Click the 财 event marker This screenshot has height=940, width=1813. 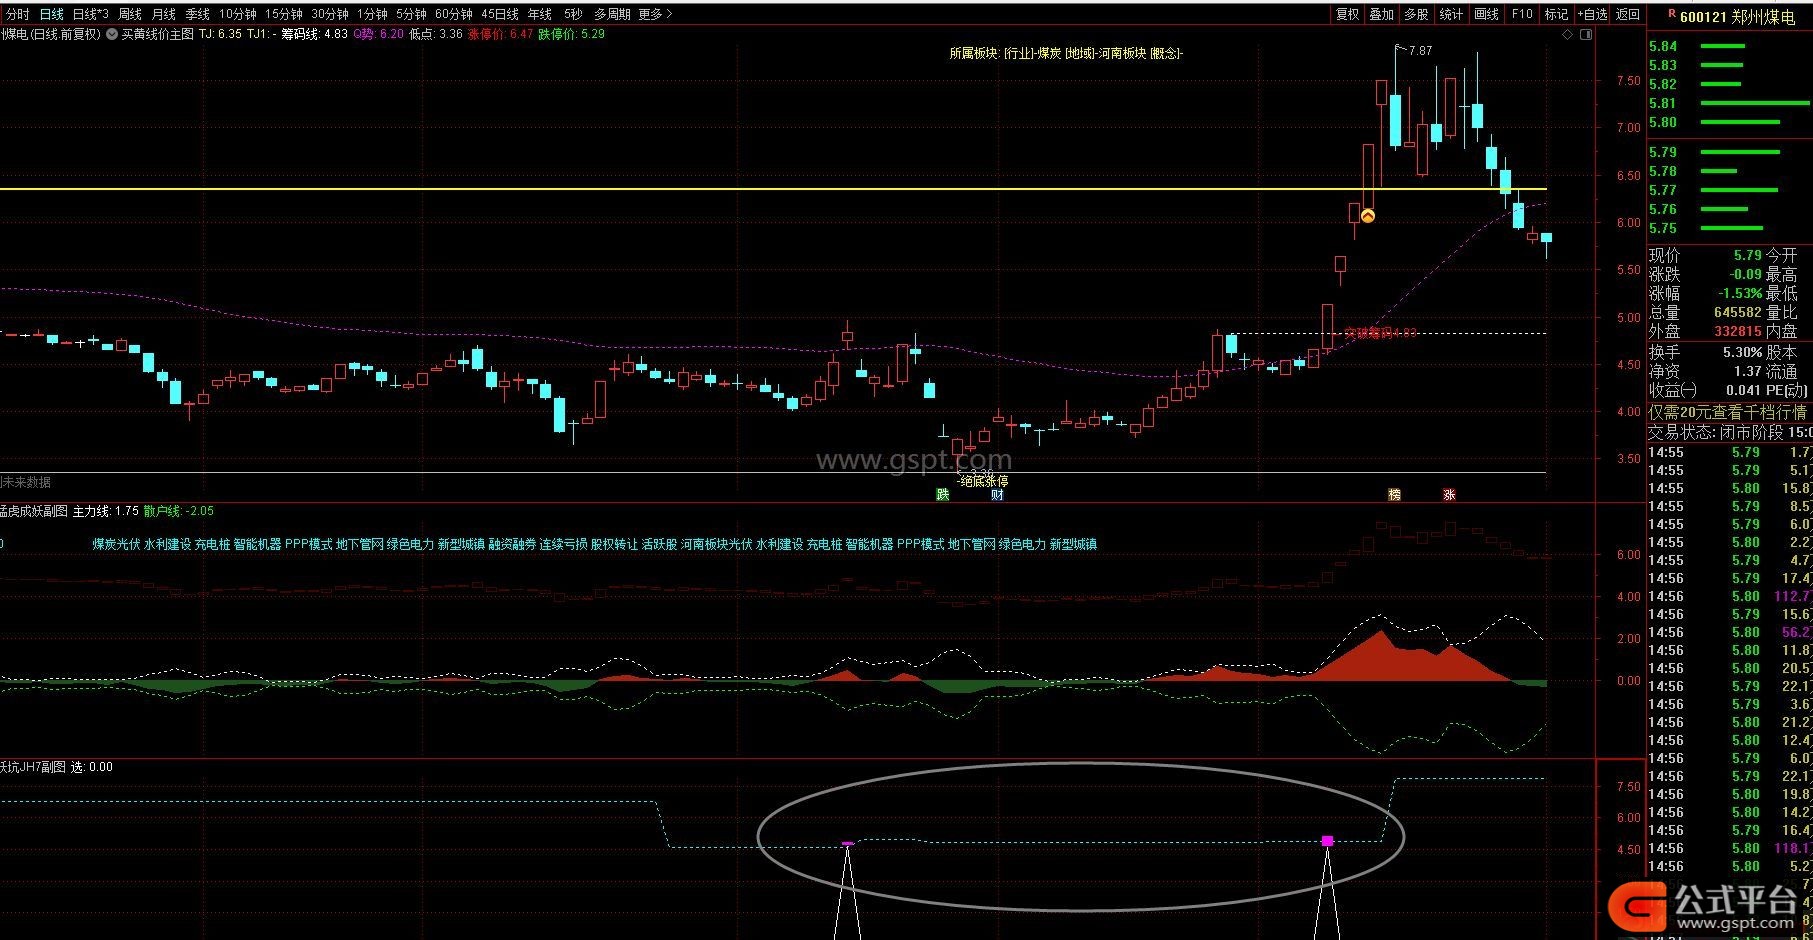[997, 494]
